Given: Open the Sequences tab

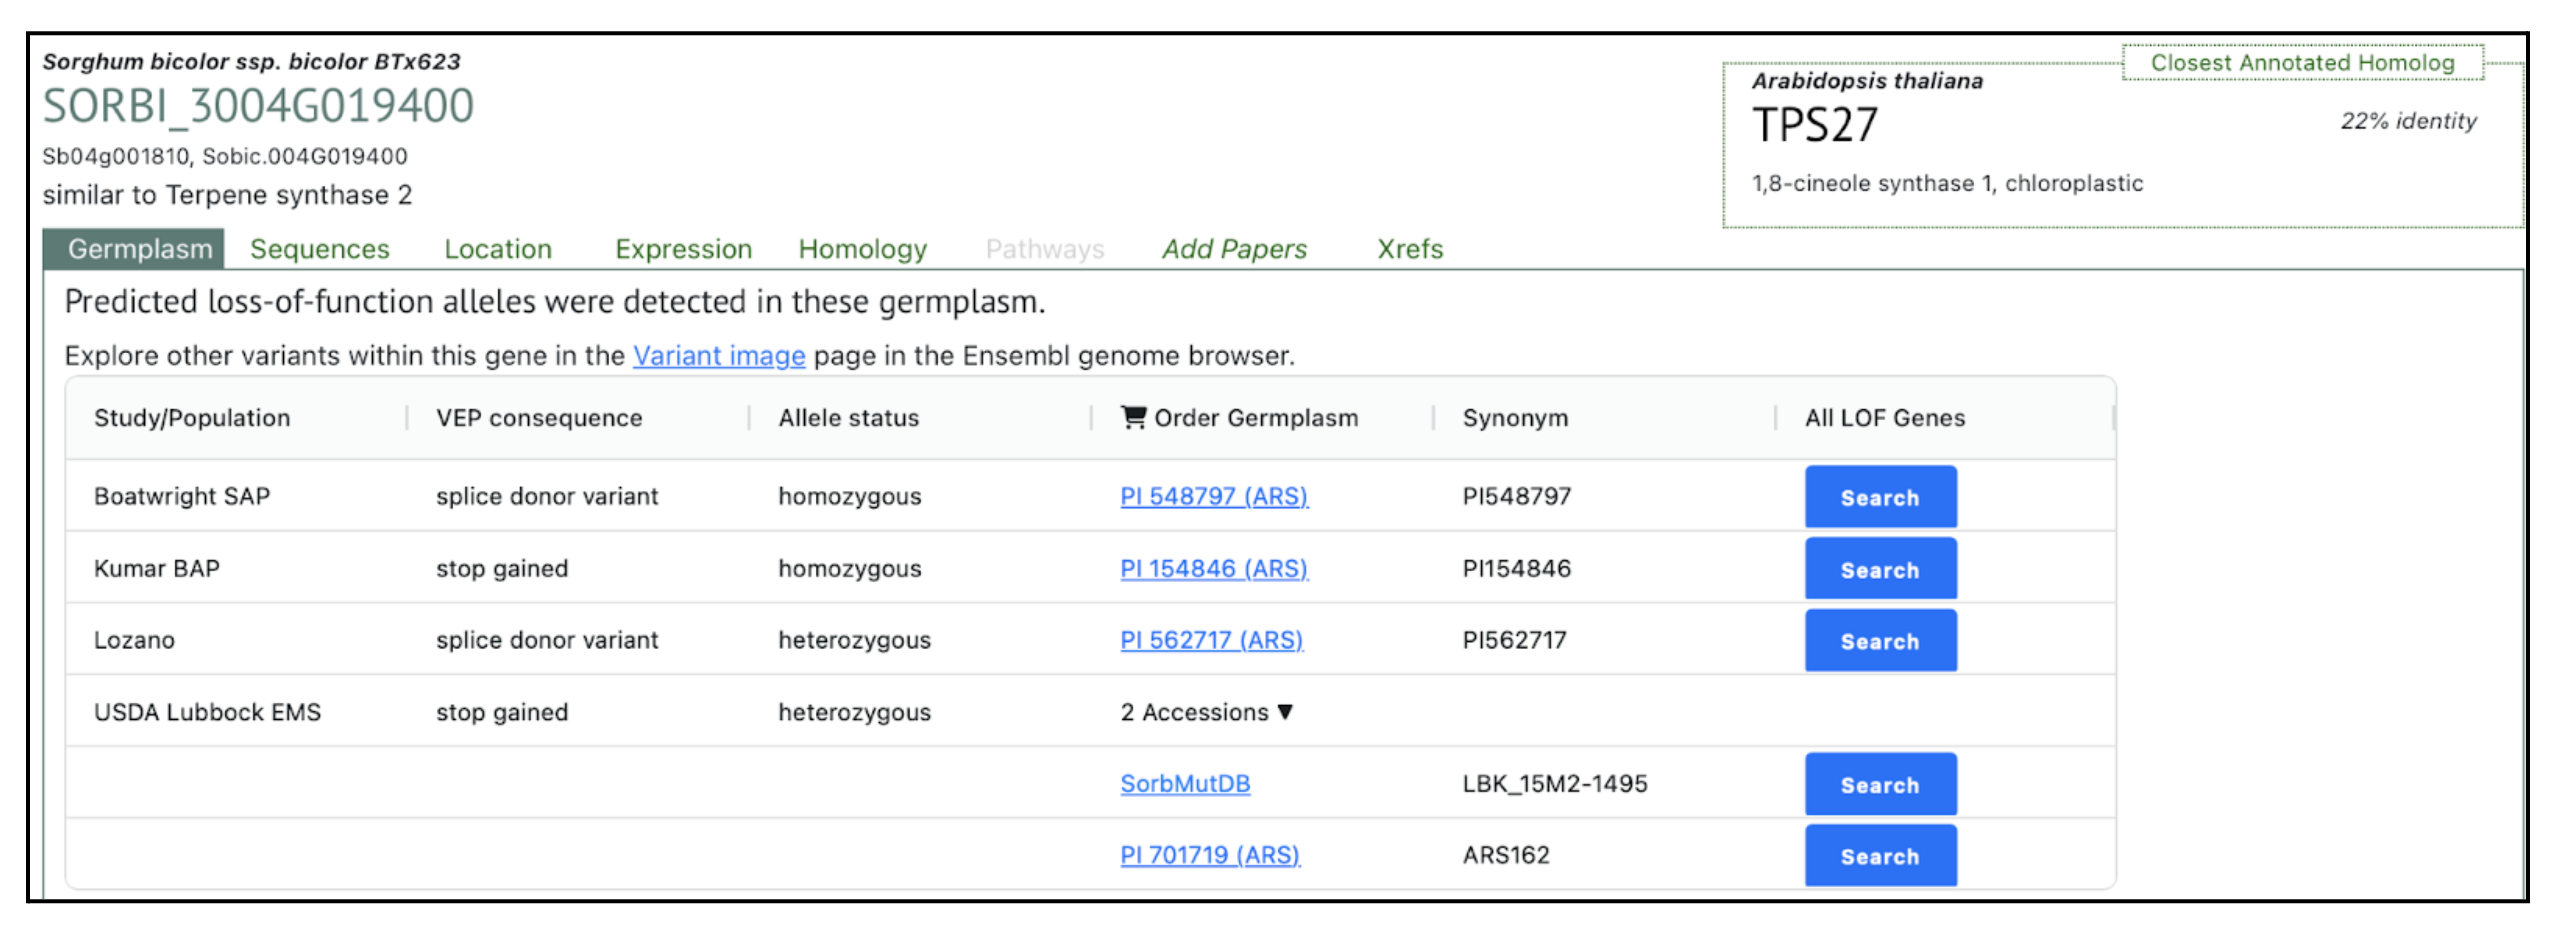Looking at the screenshot, I should (x=319, y=249).
